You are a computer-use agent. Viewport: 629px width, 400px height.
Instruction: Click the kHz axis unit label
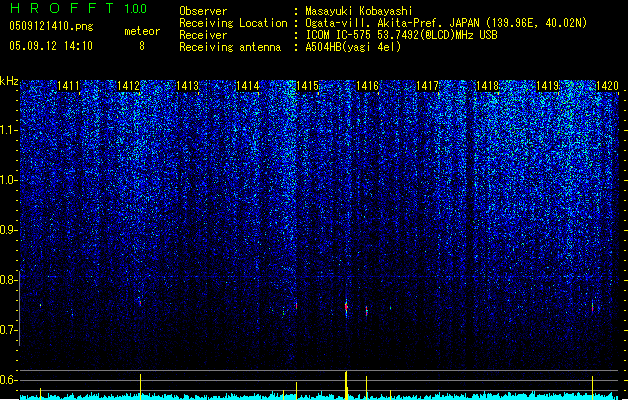click(x=9, y=81)
